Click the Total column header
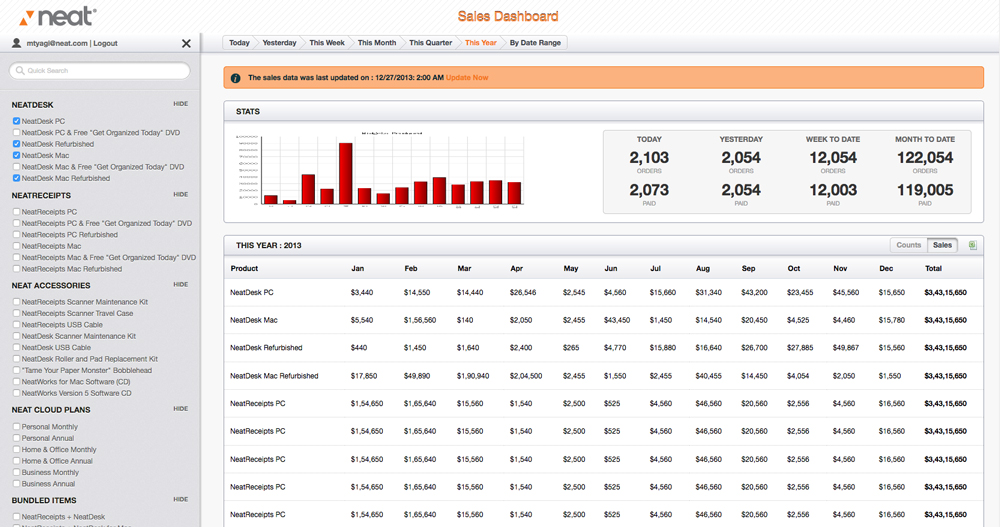1000x527 pixels. 933,269
